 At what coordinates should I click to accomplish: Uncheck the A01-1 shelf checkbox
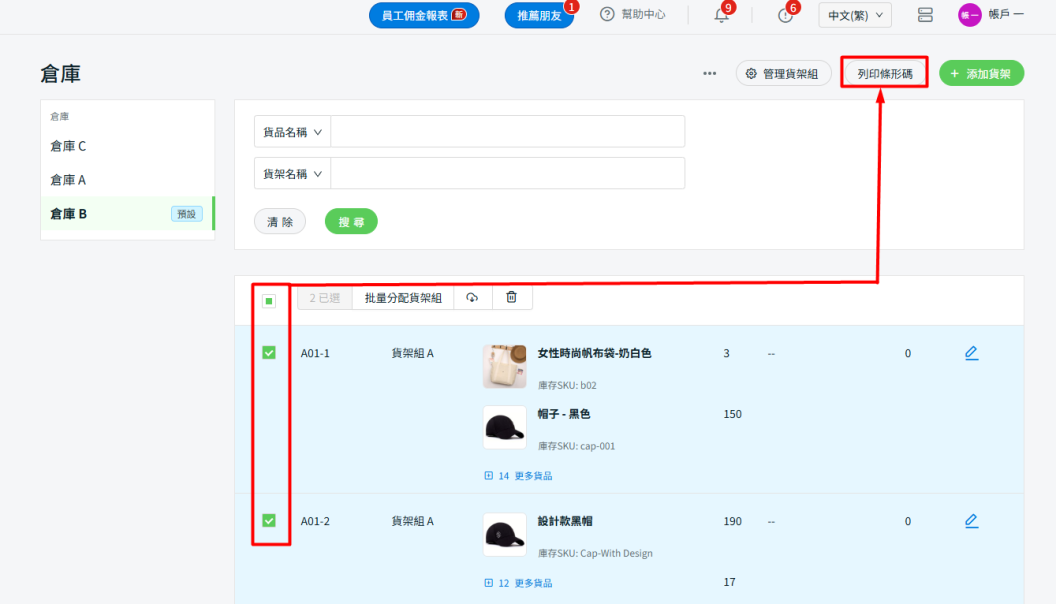[269, 353]
